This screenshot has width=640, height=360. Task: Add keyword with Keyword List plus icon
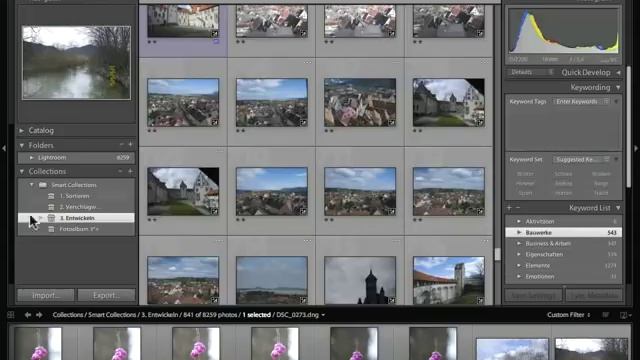pyautogui.click(x=509, y=208)
